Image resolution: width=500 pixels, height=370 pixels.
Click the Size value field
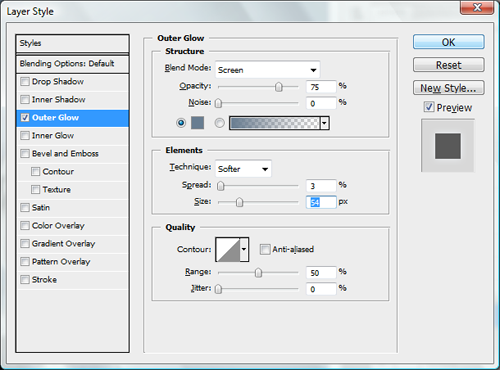[321, 202]
